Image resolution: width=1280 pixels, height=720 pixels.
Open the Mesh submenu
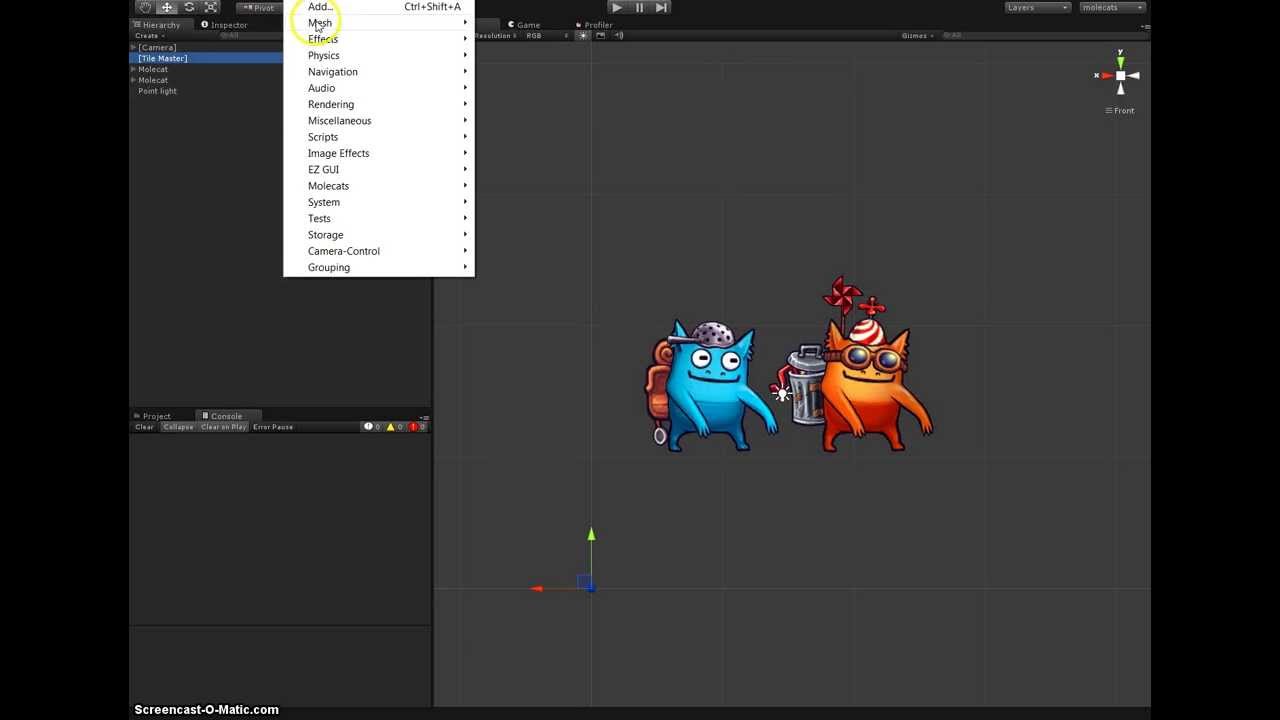coord(378,22)
